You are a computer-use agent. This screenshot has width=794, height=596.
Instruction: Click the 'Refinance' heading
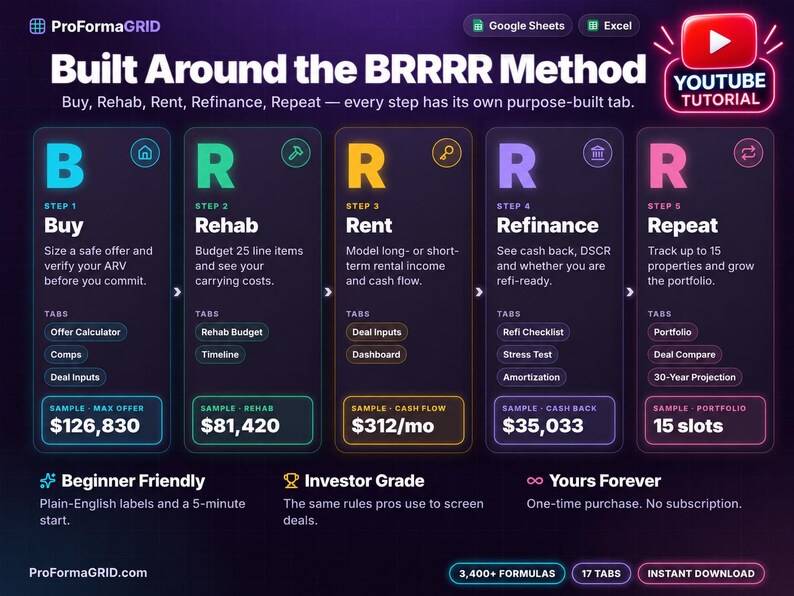[x=547, y=226]
